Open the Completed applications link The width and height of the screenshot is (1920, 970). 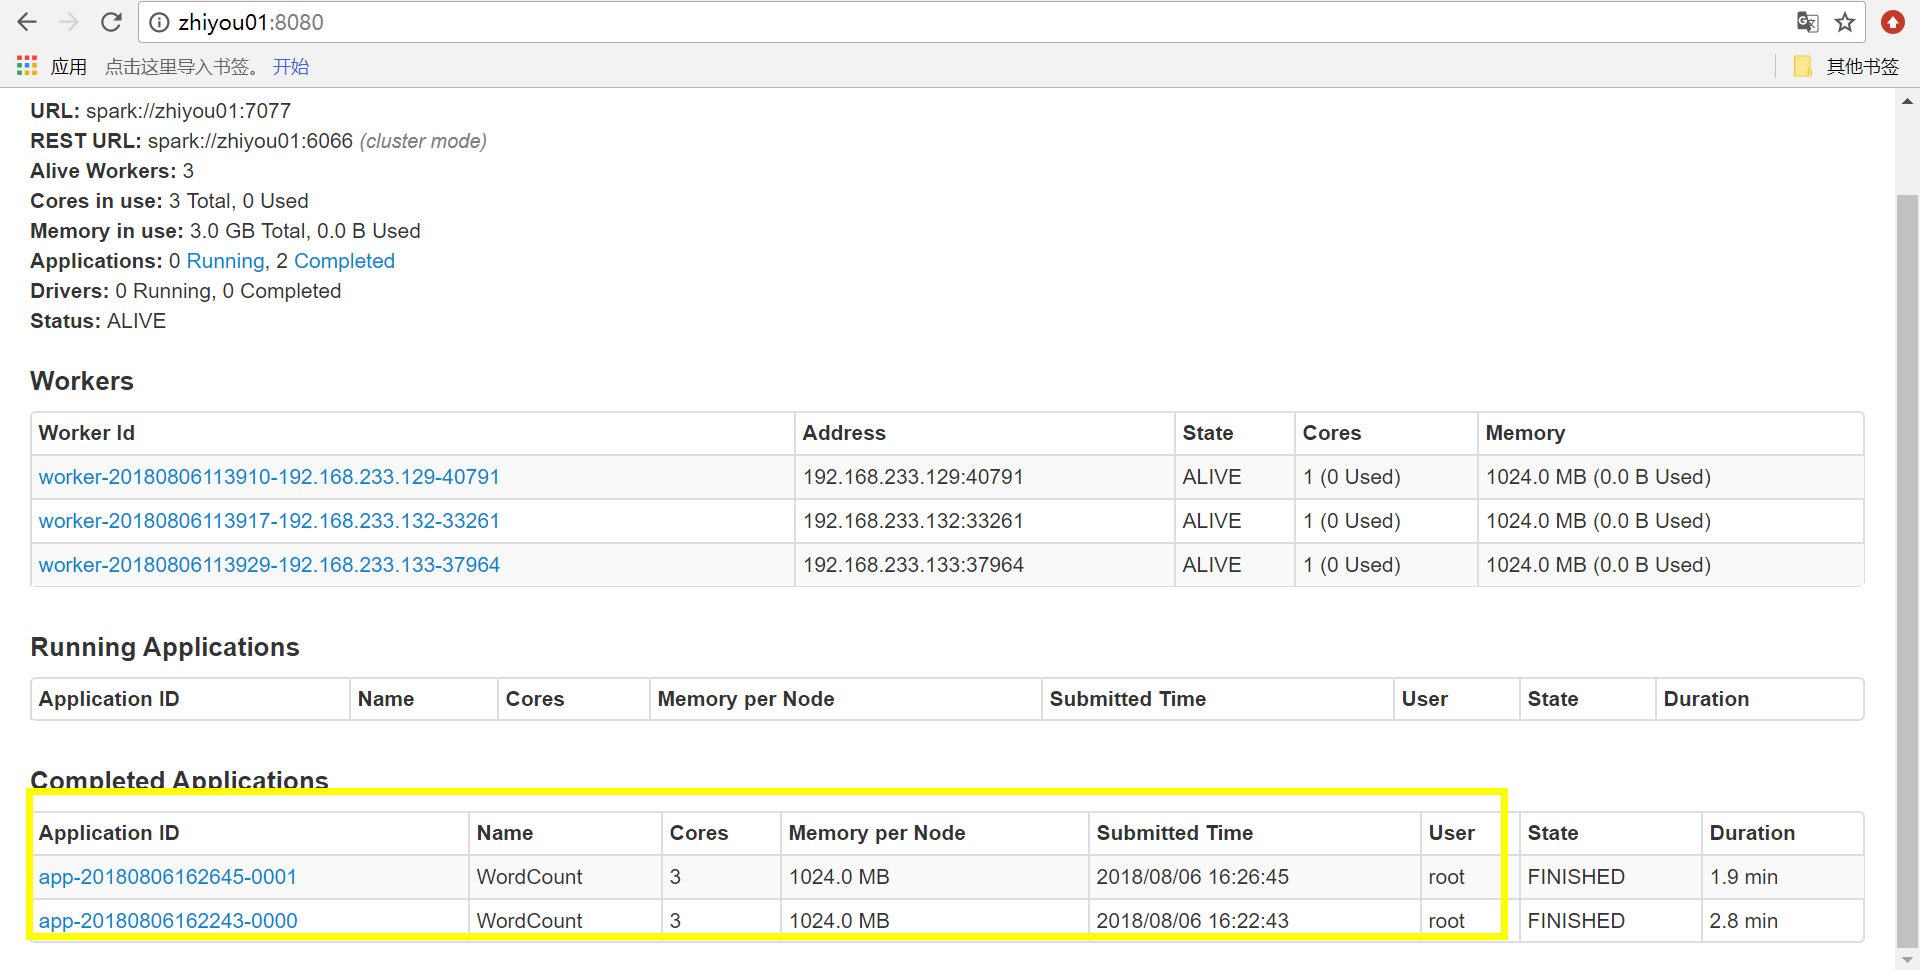[344, 261]
